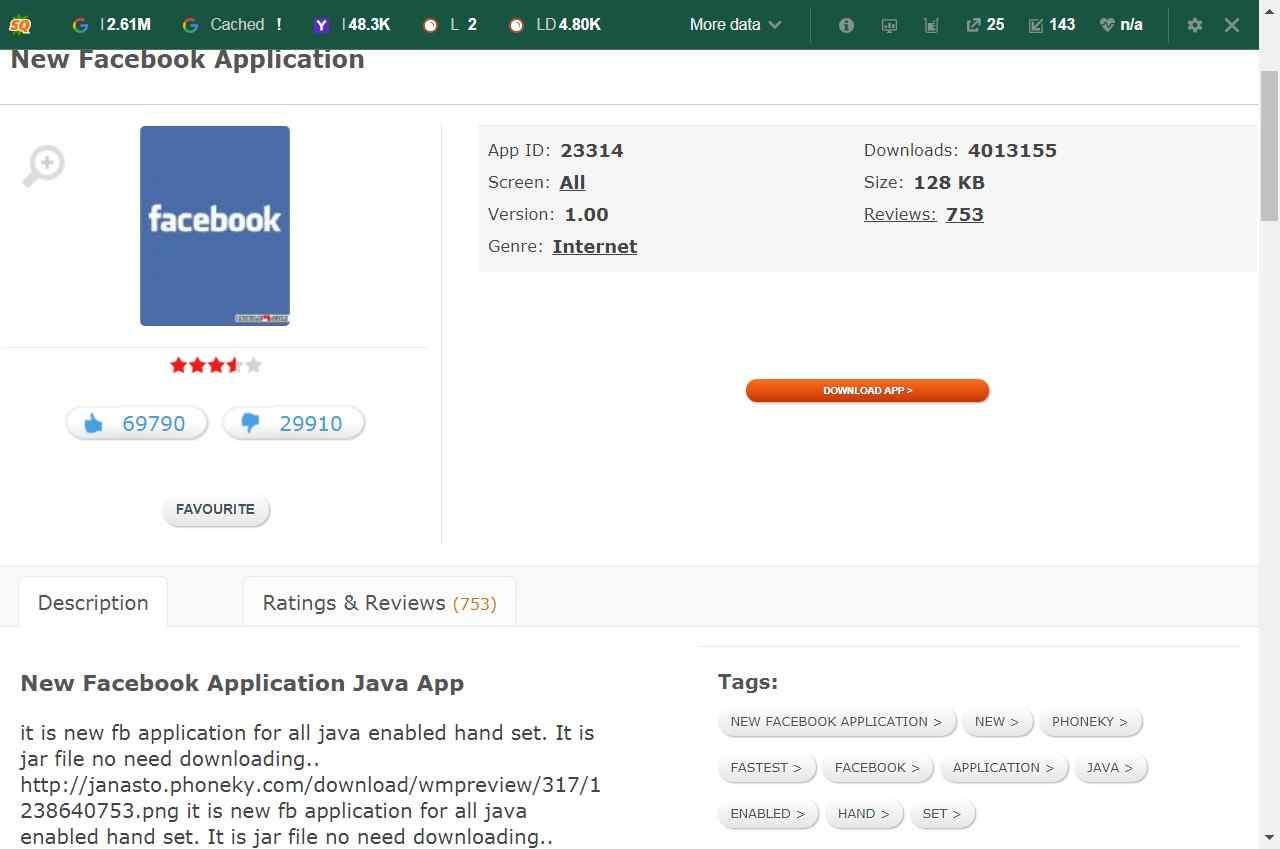The width and height of the screenshot is (1280, 849).
Task: Switch to the Ratings & Reviews tab
Action: coord(378,601)
